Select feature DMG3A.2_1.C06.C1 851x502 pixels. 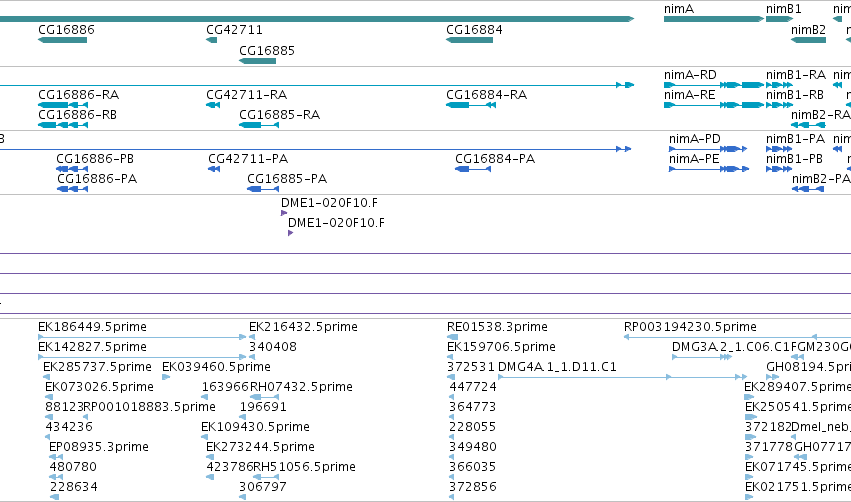[731, 347]
